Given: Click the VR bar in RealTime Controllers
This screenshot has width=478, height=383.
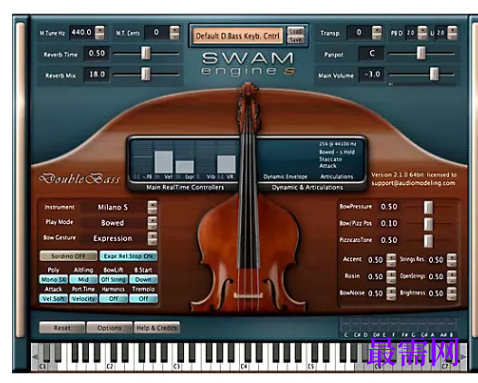Looking at the screenshot, I should coord(226,164).
